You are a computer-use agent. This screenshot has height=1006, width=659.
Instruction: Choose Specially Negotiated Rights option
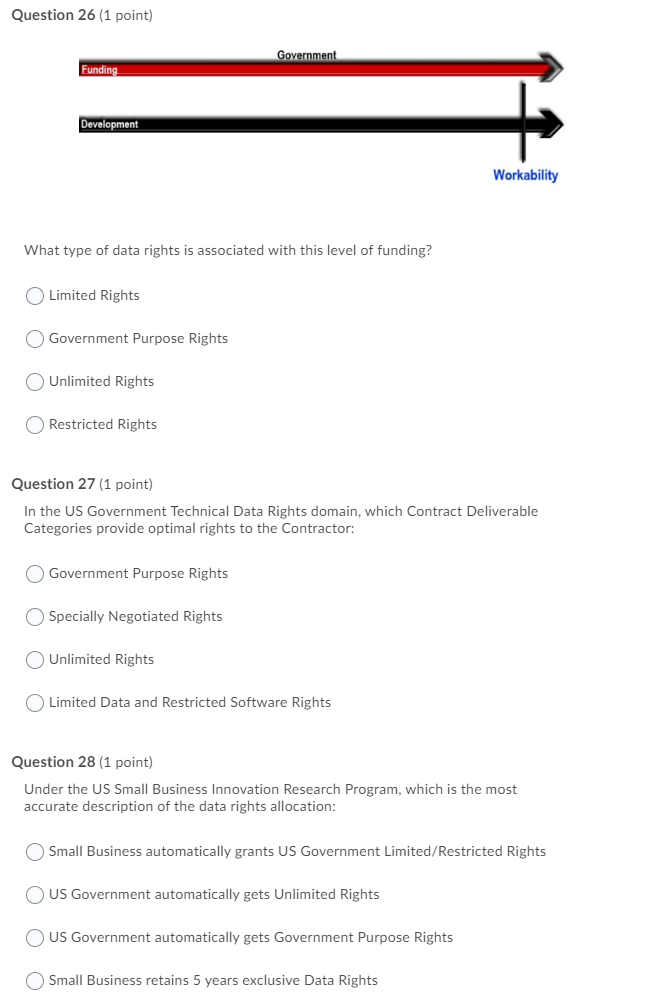35,616
